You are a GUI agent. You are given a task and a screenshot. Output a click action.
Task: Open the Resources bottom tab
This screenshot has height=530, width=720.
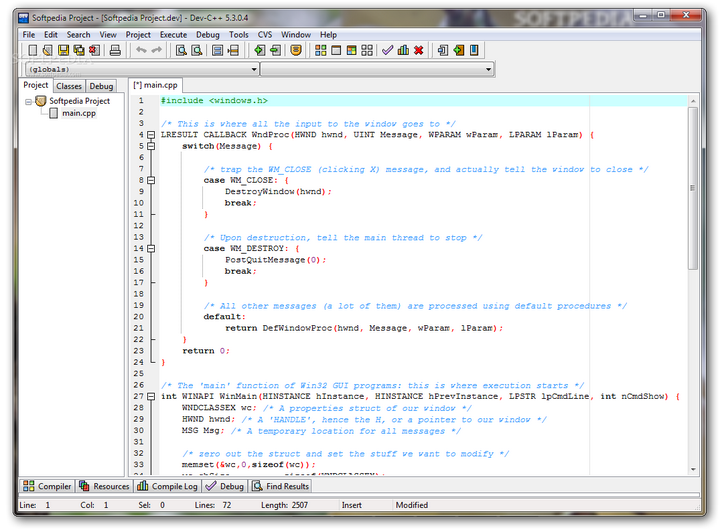[104, 486]
